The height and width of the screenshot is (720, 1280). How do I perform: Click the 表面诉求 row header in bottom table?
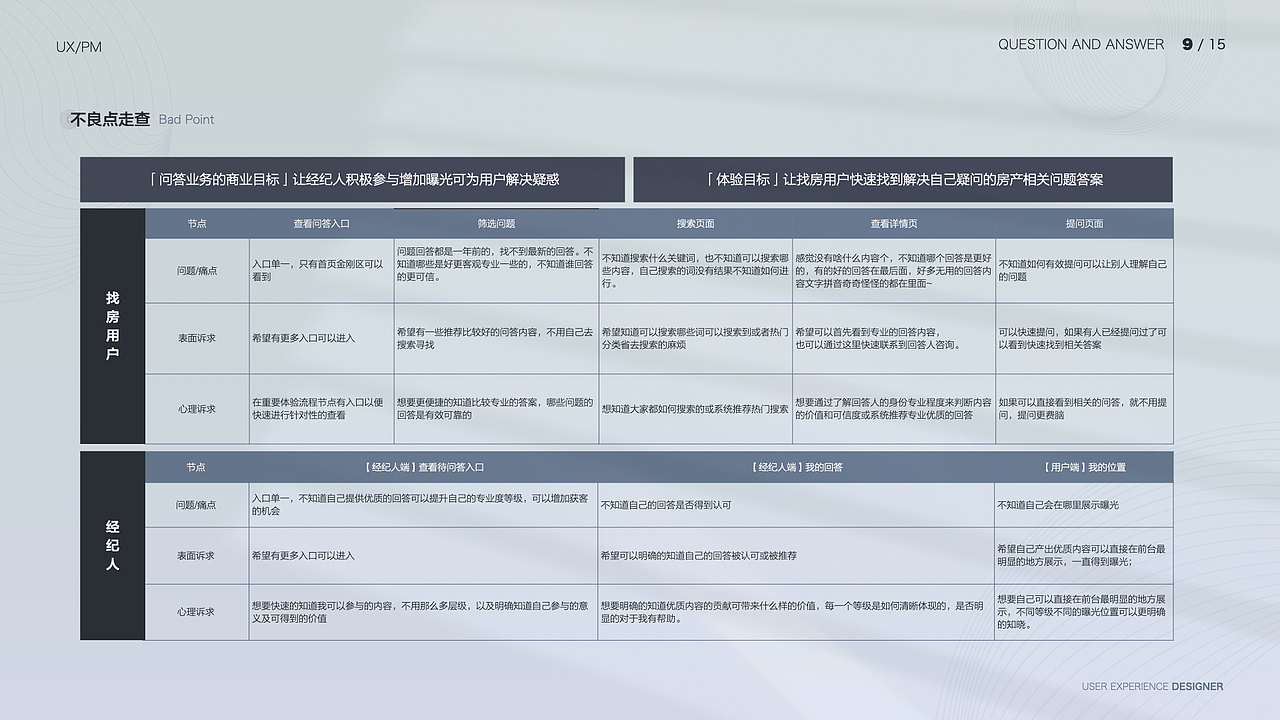click(197, 556)
